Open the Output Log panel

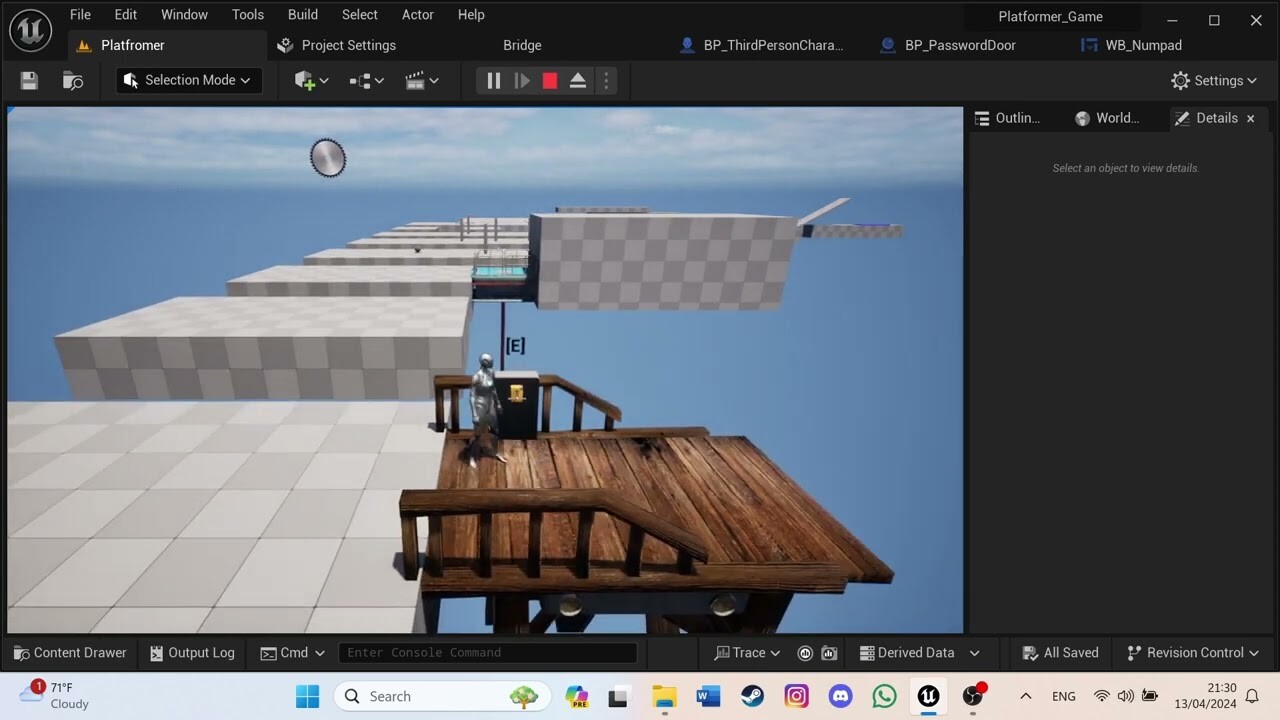(x=192, y=652)
